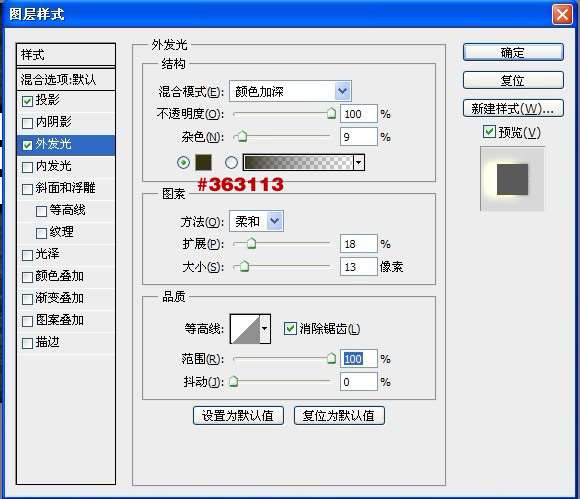Click the dark glow color swatch
Image resolution: width=580 pixels, height=499 pixels.
203,162
